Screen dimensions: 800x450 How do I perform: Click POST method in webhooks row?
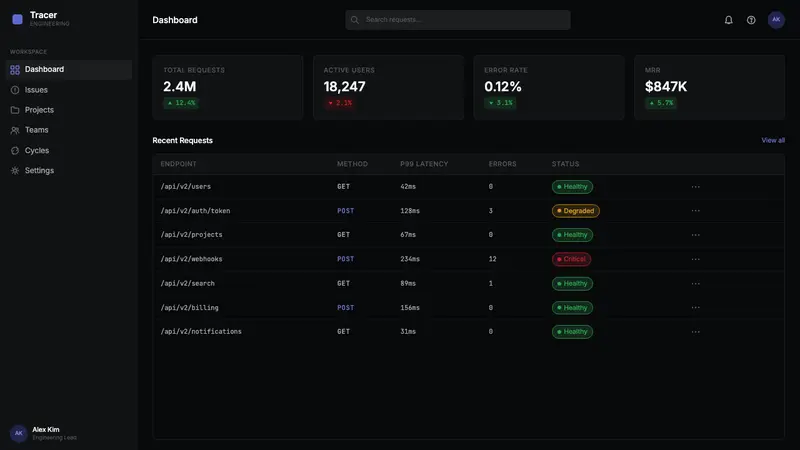point(345,259)
